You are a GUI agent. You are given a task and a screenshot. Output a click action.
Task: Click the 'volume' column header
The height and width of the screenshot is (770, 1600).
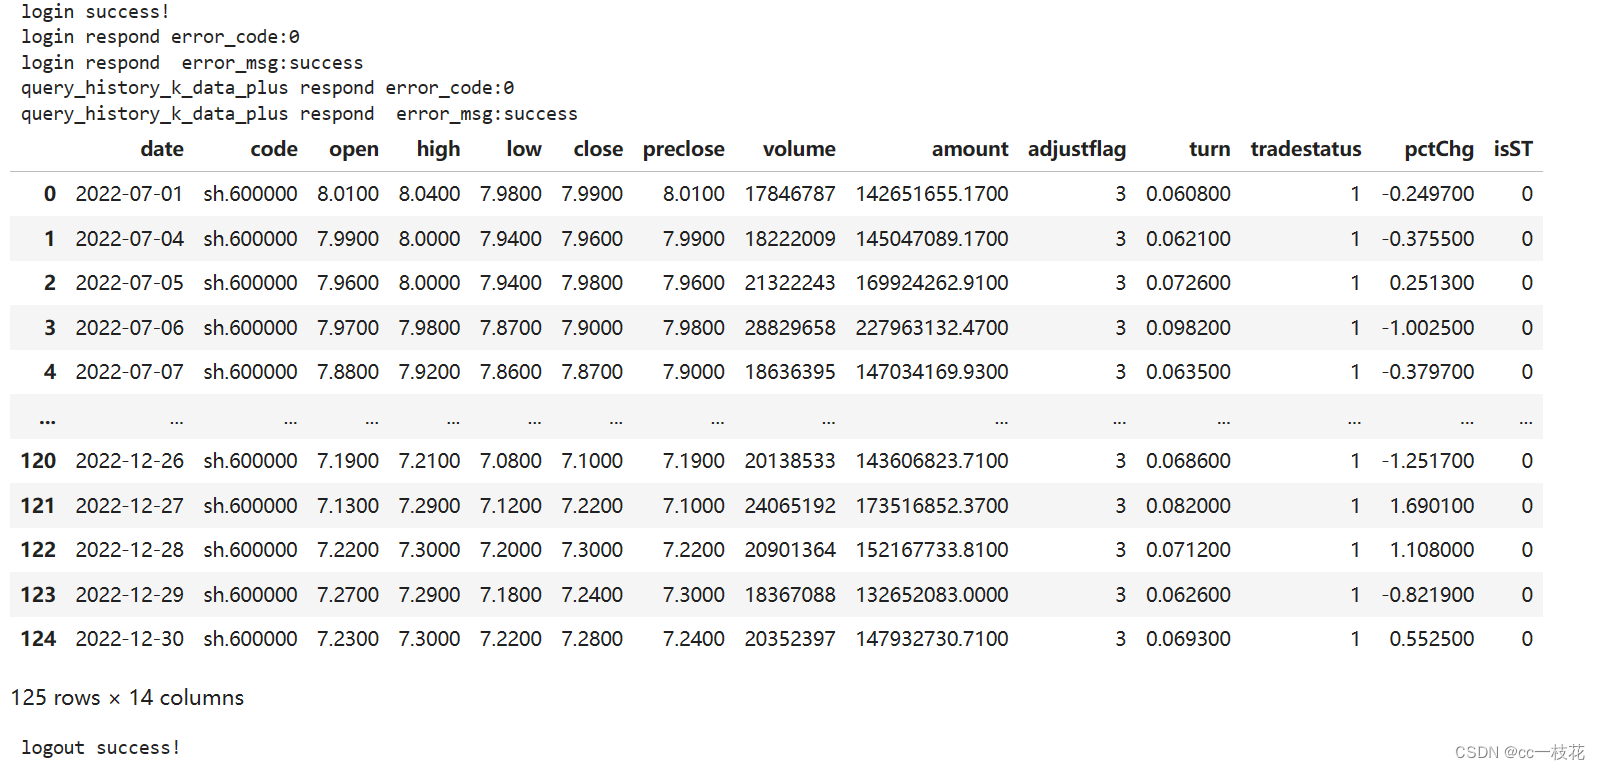pyautogui.click(x=799, y=149)
